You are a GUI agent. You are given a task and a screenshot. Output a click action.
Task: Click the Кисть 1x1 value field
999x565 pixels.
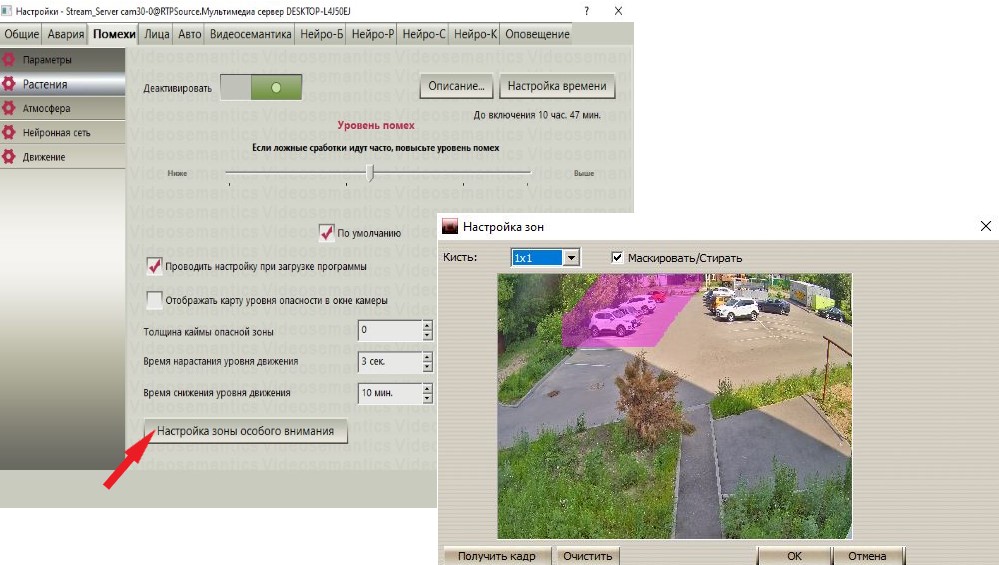coord(537,257)
